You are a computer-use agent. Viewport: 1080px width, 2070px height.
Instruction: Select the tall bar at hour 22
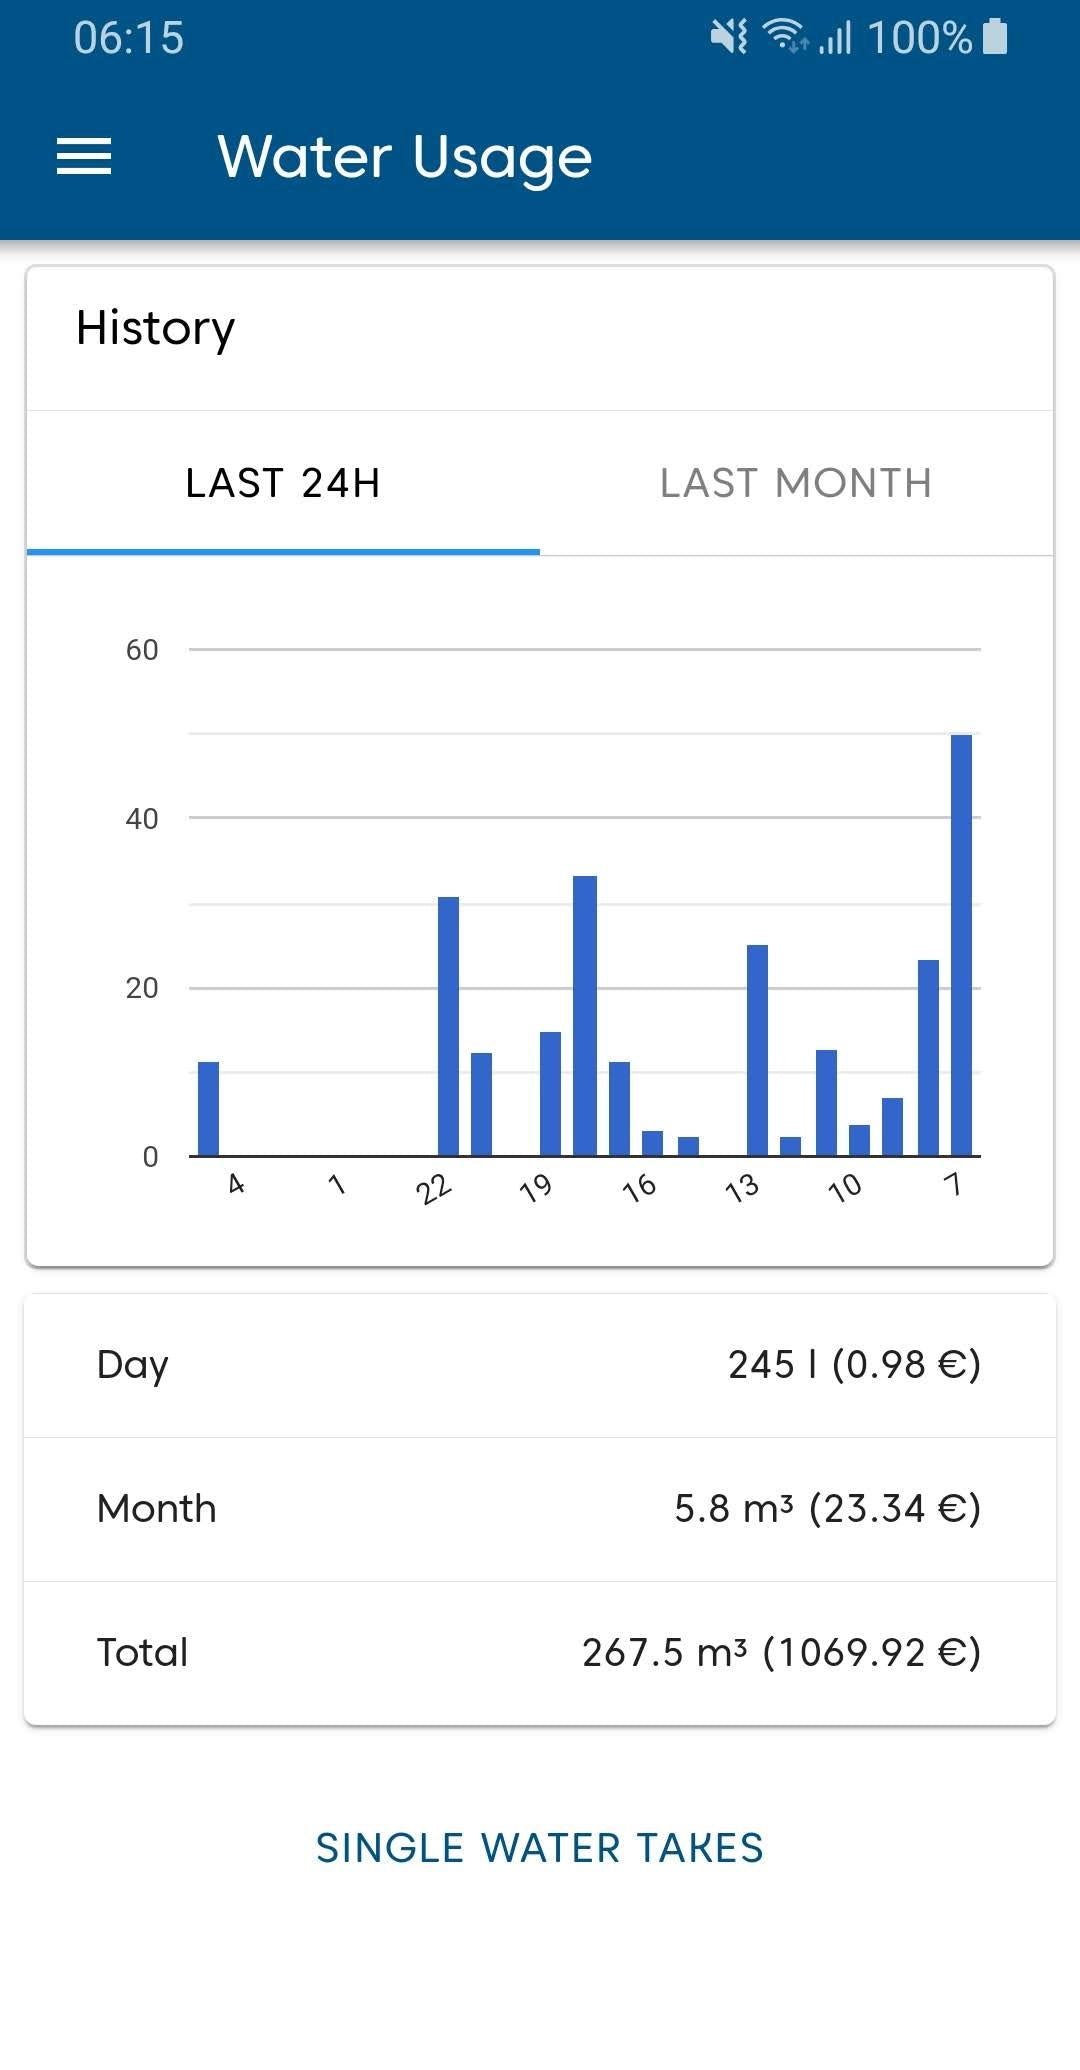pyautogui.click(x=448, y=1026)
